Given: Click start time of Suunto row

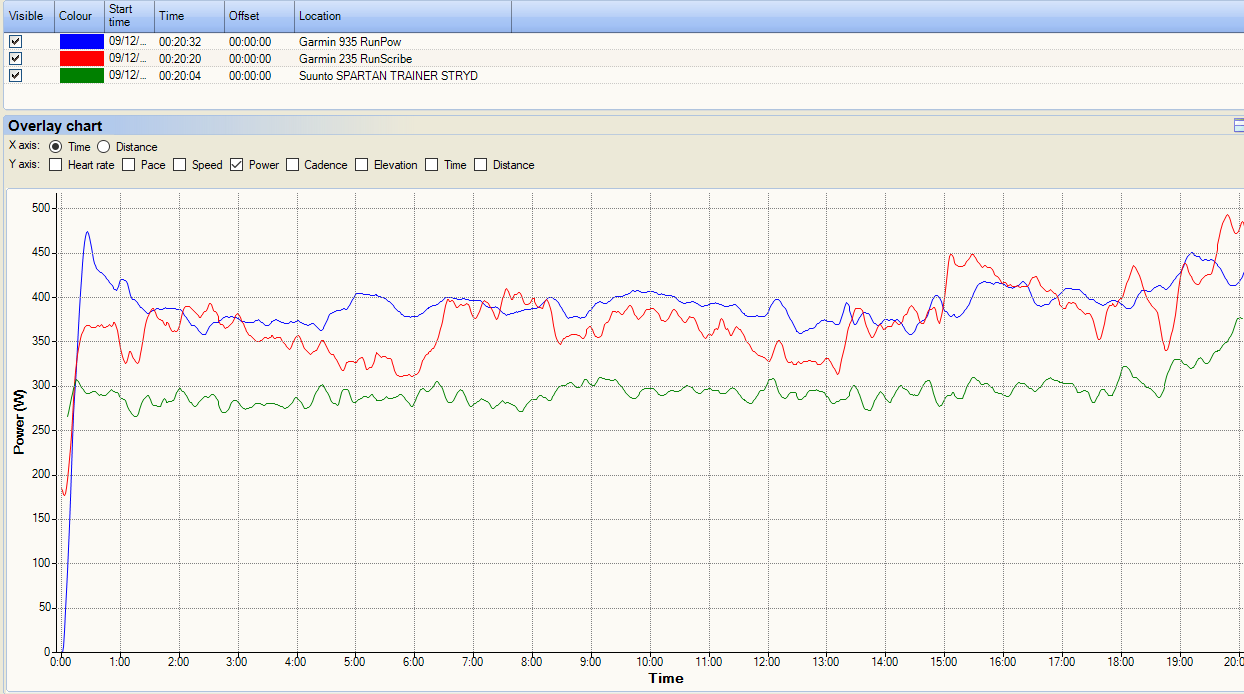Looking at the screenshot, I should (128, 76).
